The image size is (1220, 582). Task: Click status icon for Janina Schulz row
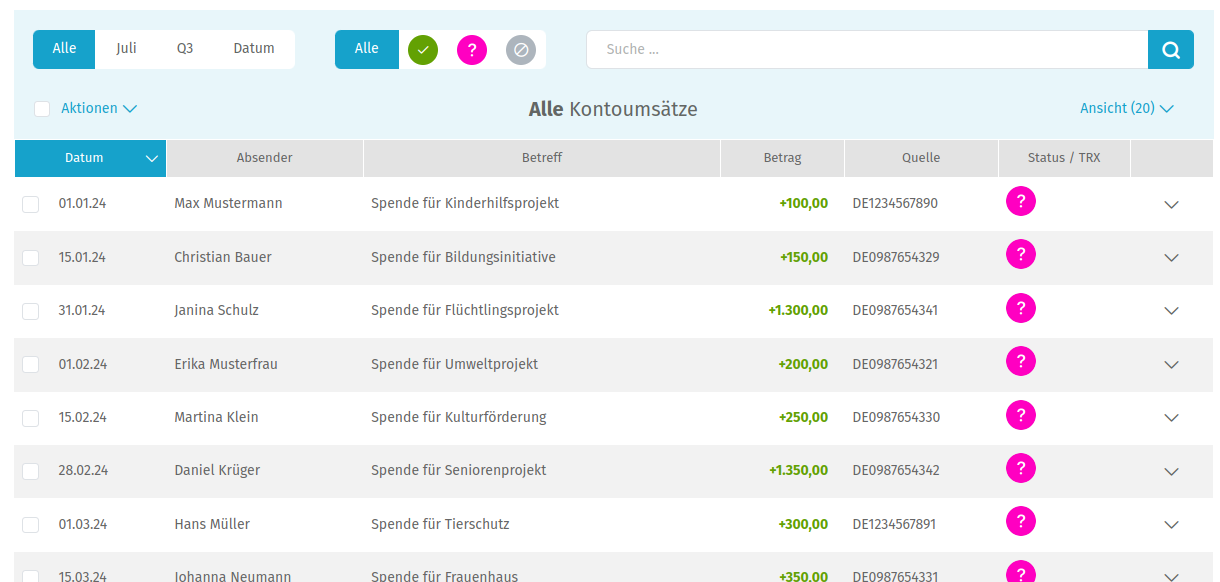tap(1020, 308)
